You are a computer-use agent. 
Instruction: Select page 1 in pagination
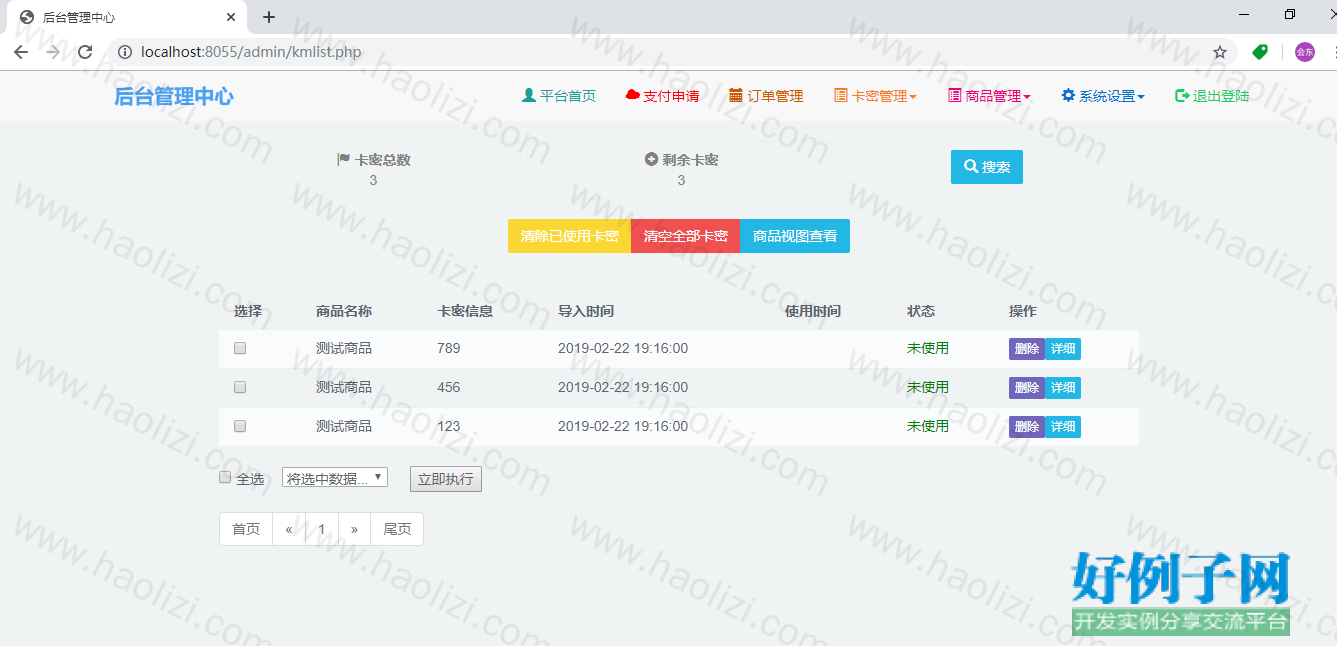tap(321, 529)
